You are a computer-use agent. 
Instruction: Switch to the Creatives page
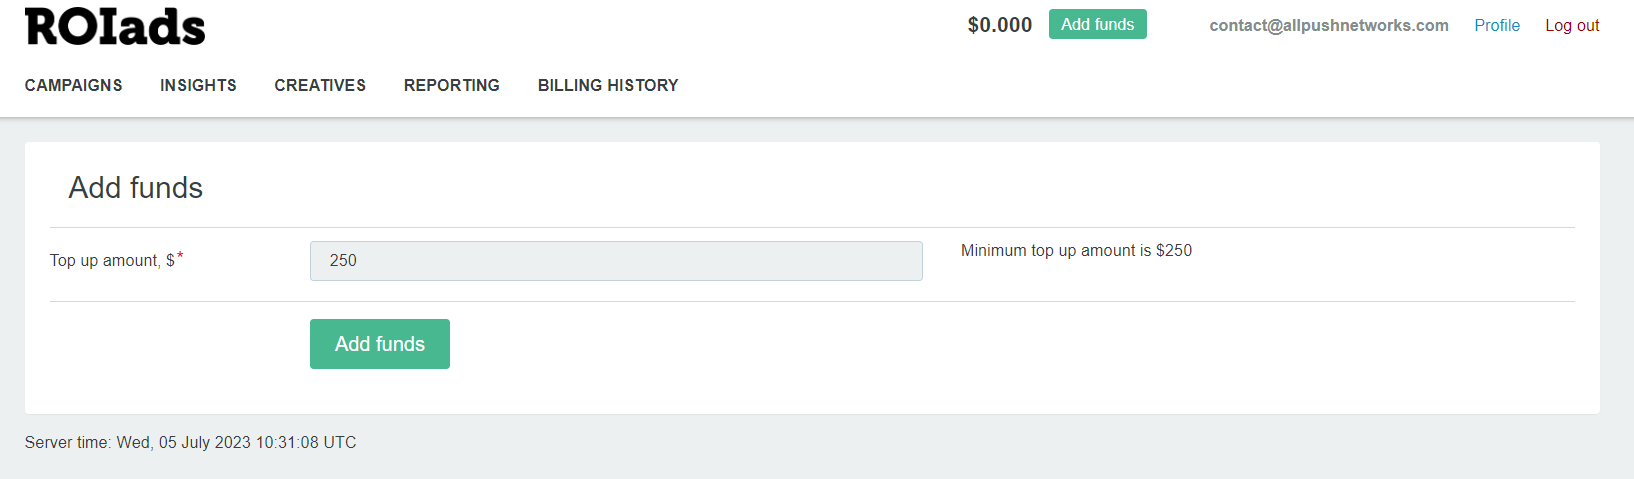[320, 86]
